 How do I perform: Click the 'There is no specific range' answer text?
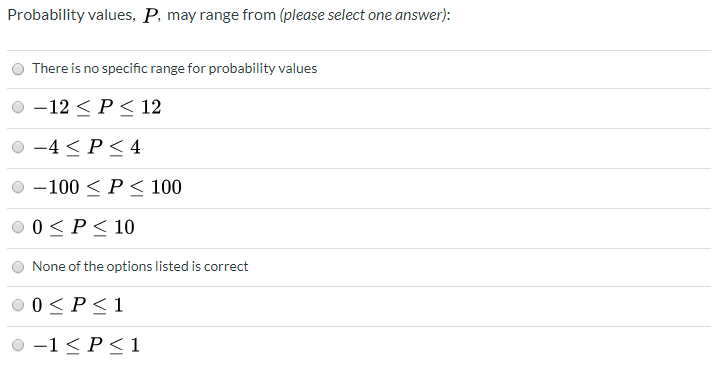[x=174, y=68]
